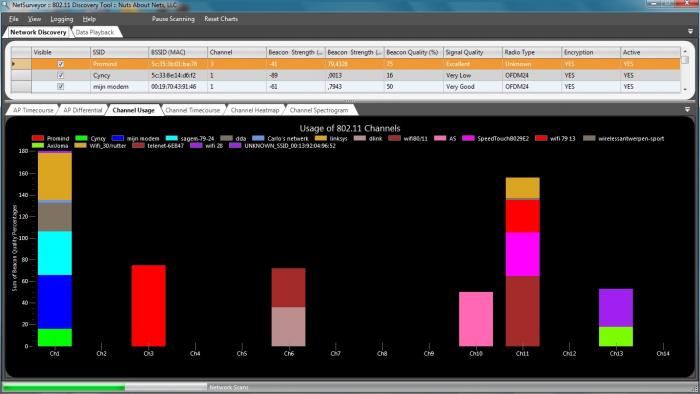Click the purple segment in the Ch13 bar
This screenshot has height=394, width=700.
click(x=616, y=307)
